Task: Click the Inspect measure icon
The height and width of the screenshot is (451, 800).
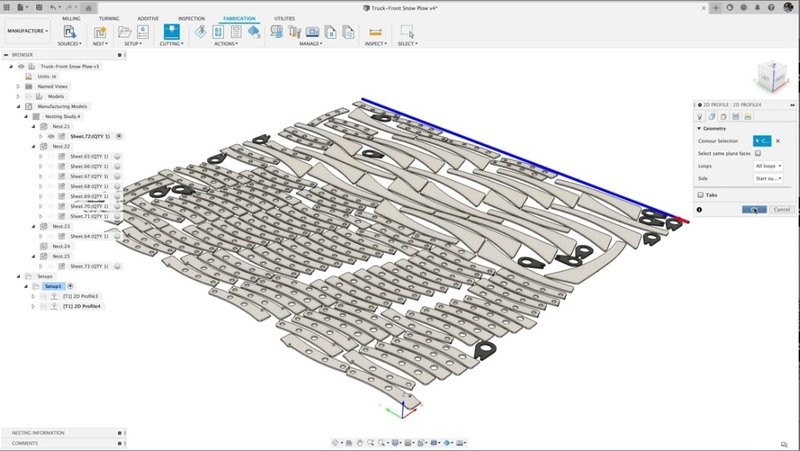Action: point(376,32)
